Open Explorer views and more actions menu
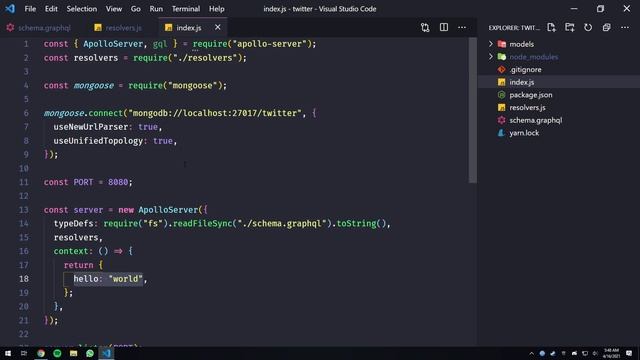This screenshot has height=360, width=640. pyautogui.click(x=625, y=27)
